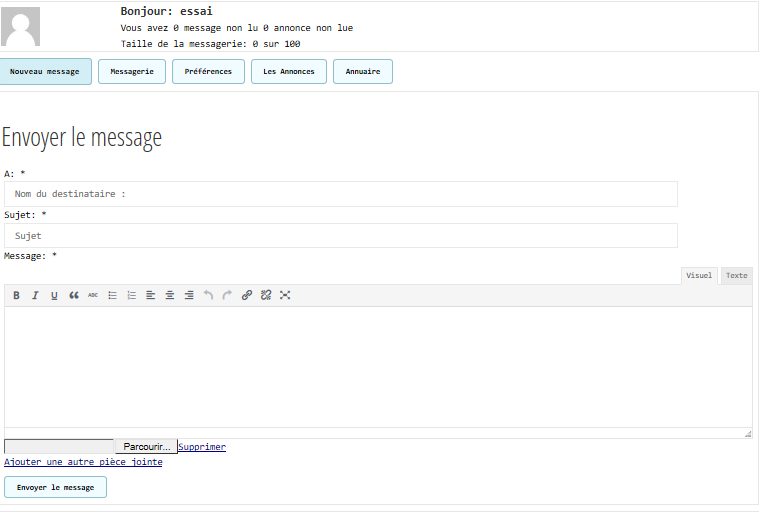Click the attachment file path field
The height and width of the screenshot is (512, 763).
click(x=59, y=446)
